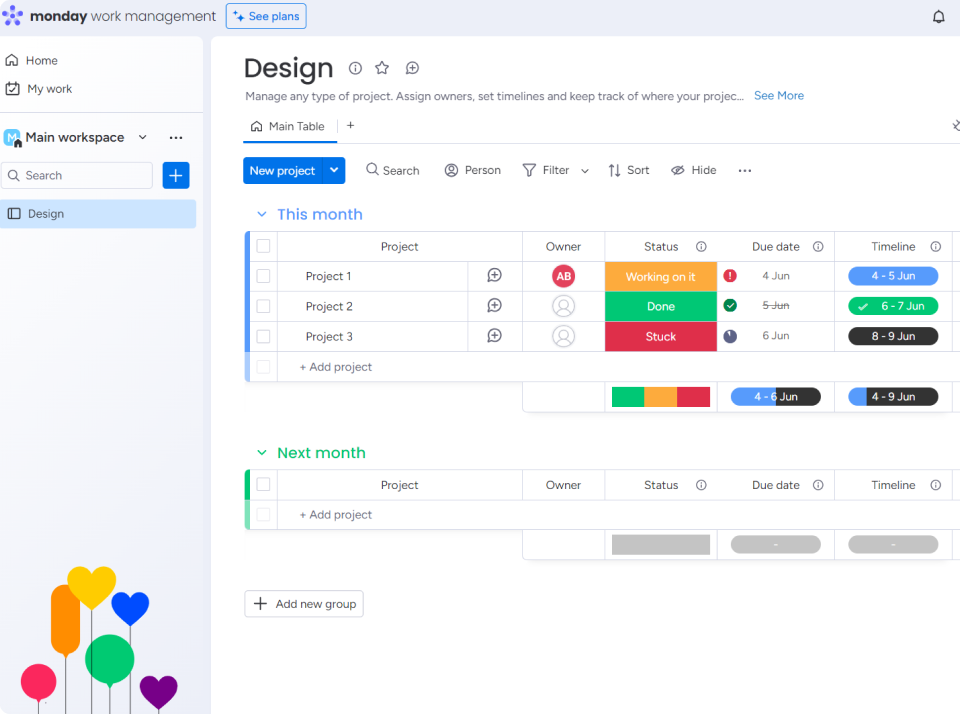The image size is (960, 714).
Task: Open toolbar more options ellipsis
Action: 744,171
